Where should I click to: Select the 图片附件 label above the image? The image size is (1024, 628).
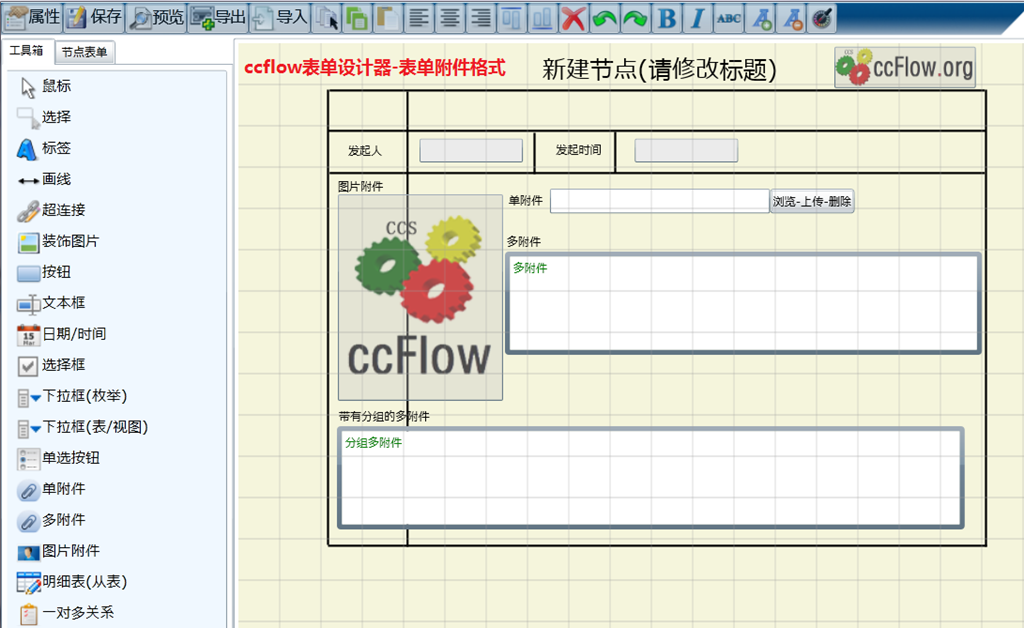(x=360, y=187)
